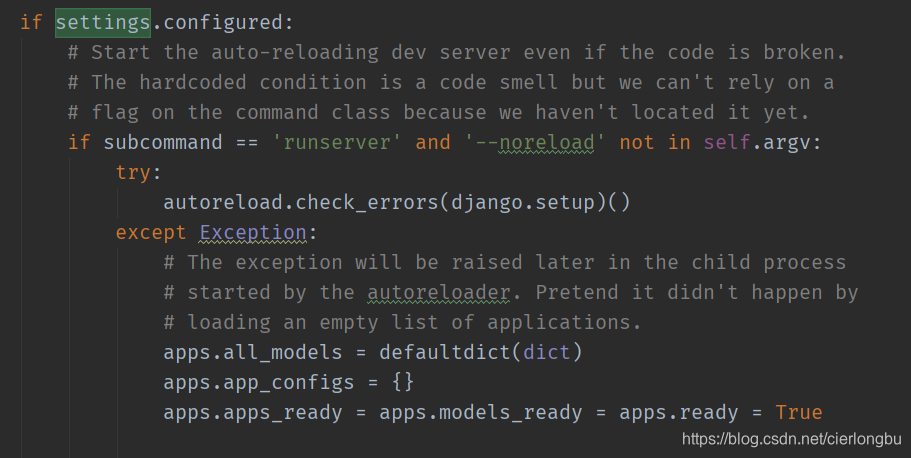Screen dimensions: 911x458
Task: Click the 'runserver' string literal
Action: pos(337,142)
